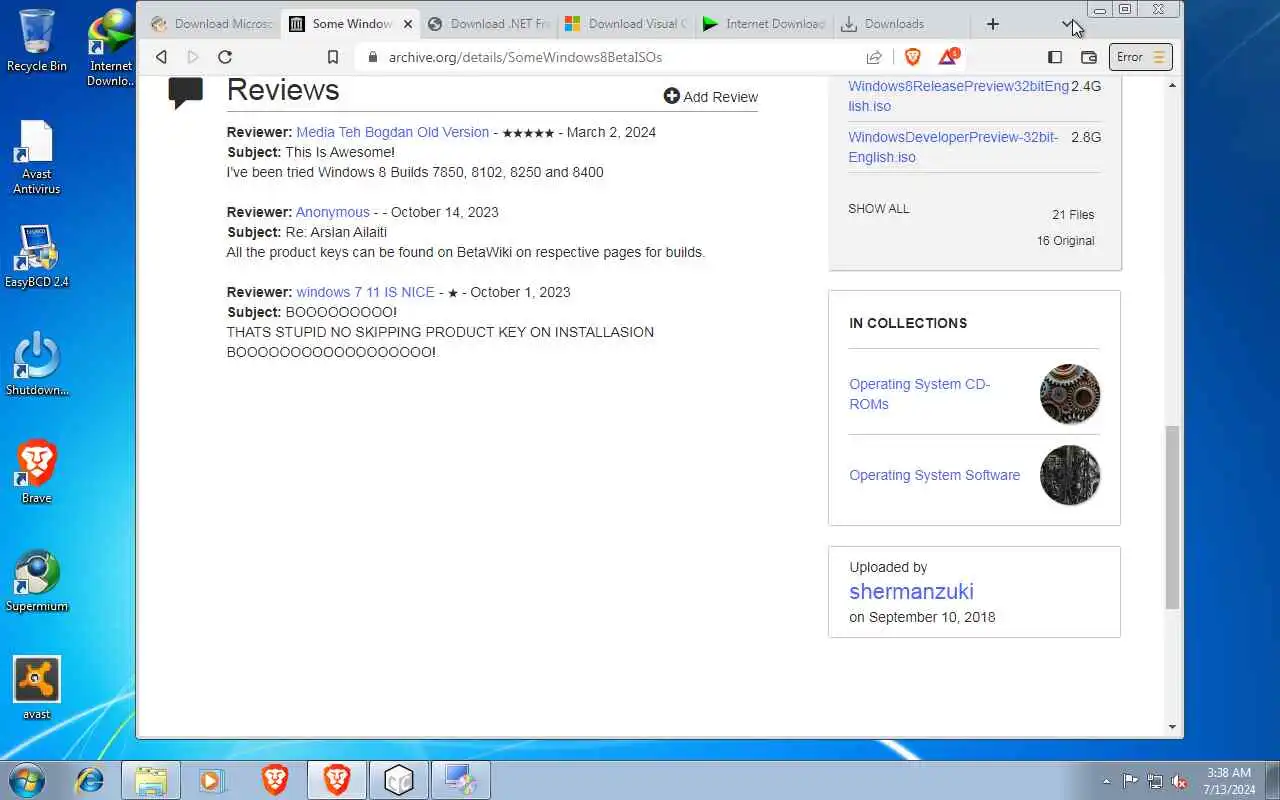
Task: Open Brave Shields lion icon
Action: coord(912,57)
